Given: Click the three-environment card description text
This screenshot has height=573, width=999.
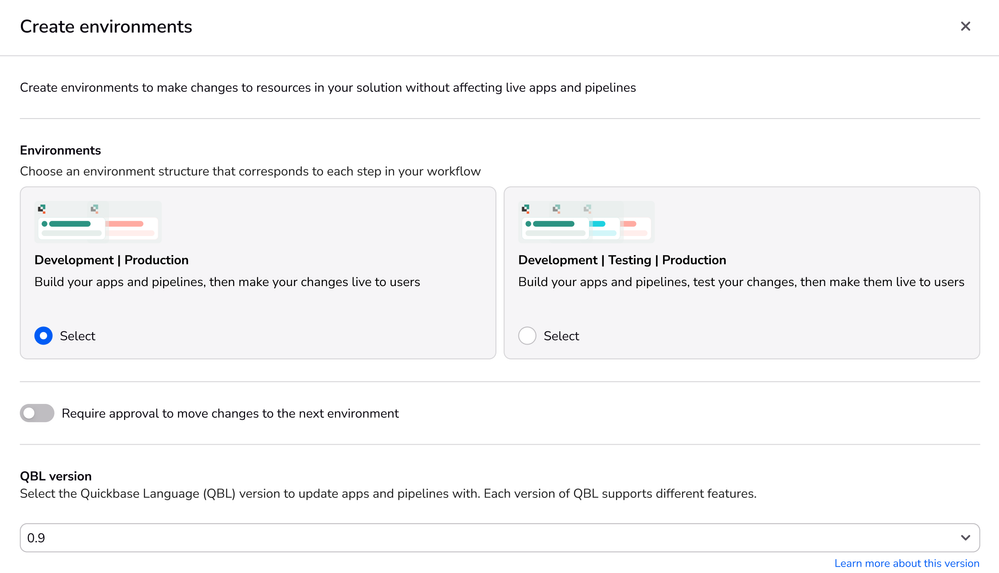Looking at the screenshot, I should 740,282.
